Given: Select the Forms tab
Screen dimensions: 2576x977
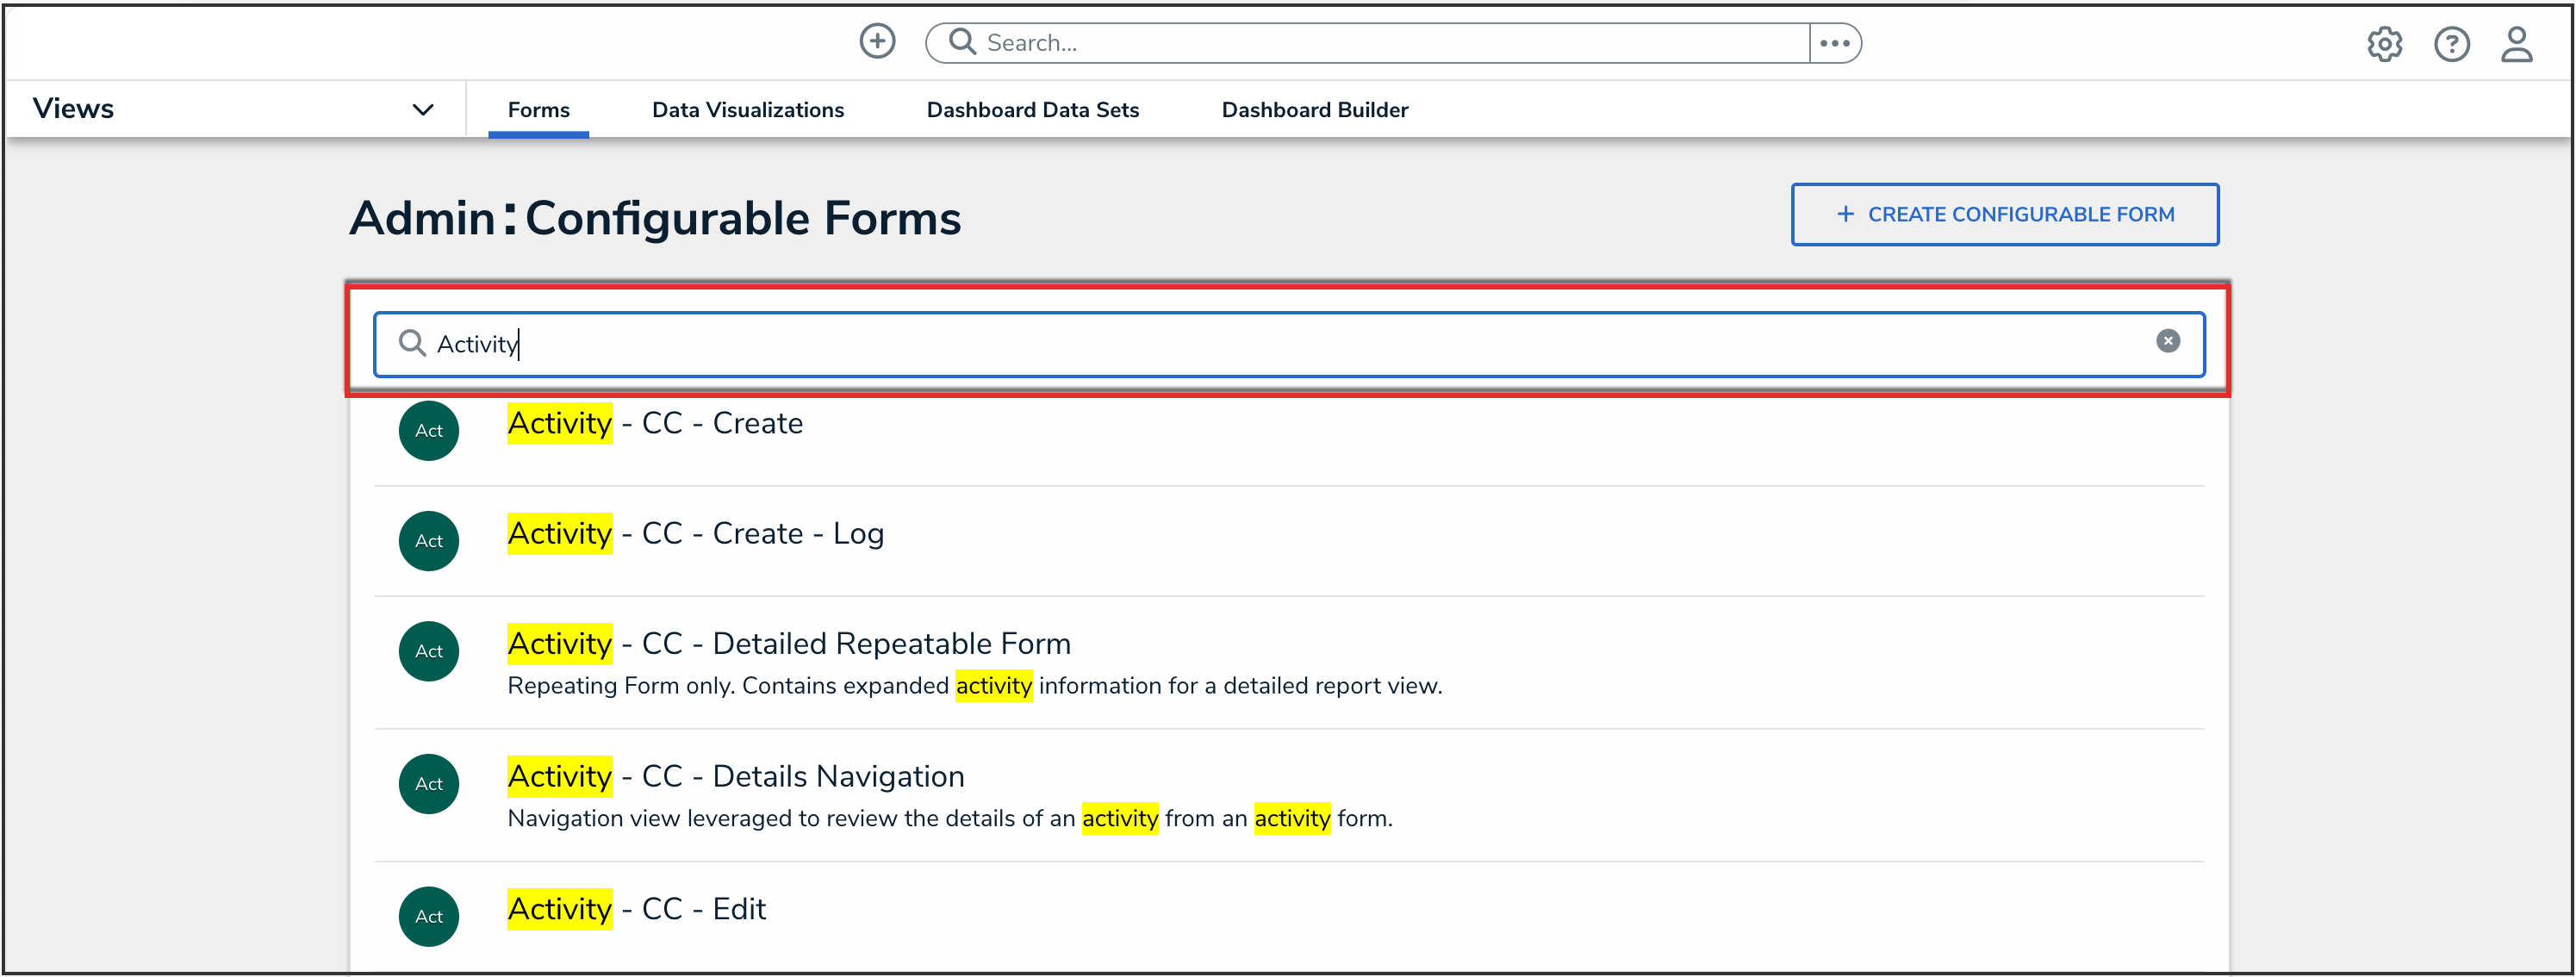Looking at the screenshot, I should [x=538, y=110].
